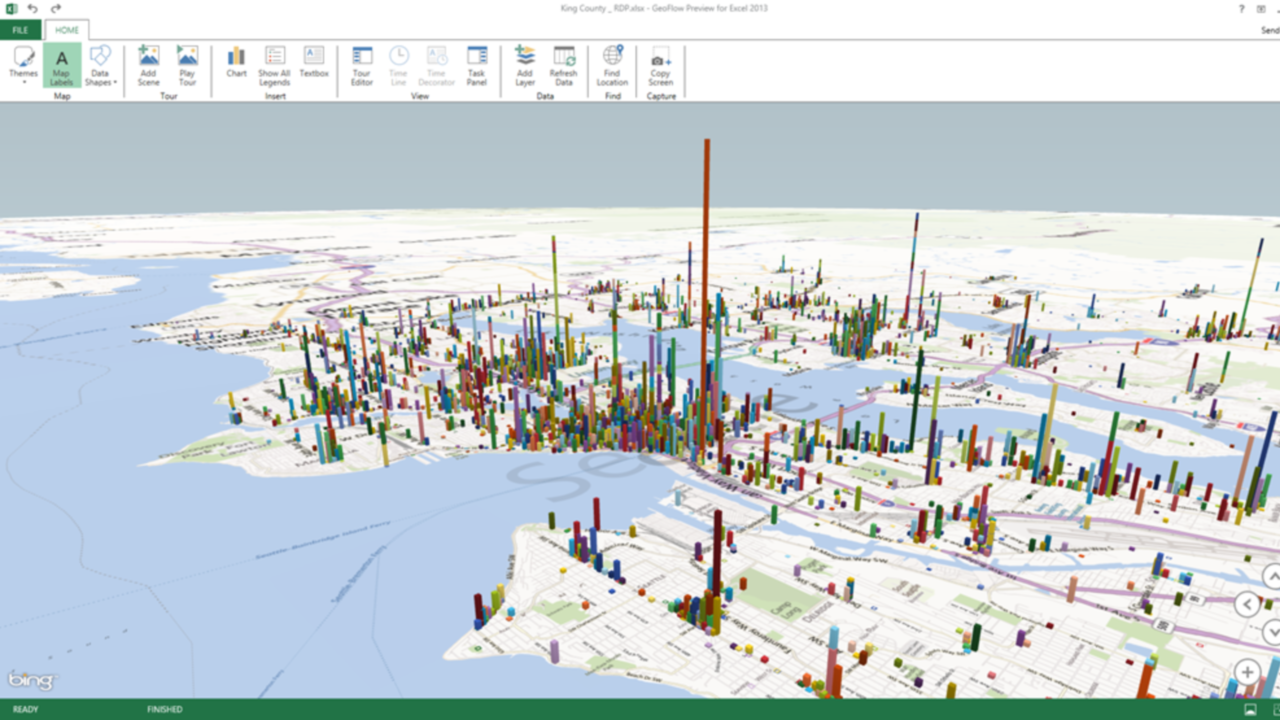
Task: Click Refresh Data
Action: [564, 65]
